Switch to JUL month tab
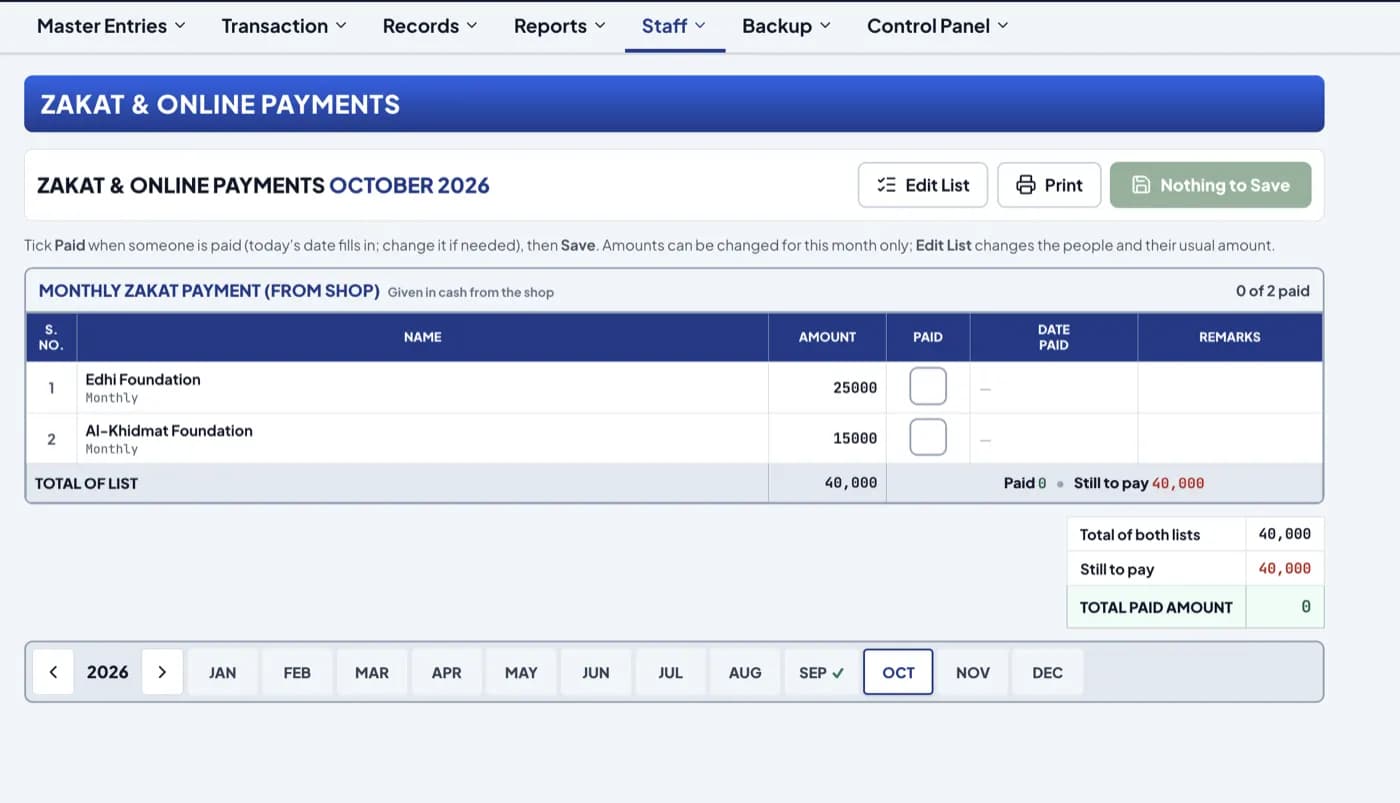The width and height of the screenshot is (1400, 803). click(670, 672)
